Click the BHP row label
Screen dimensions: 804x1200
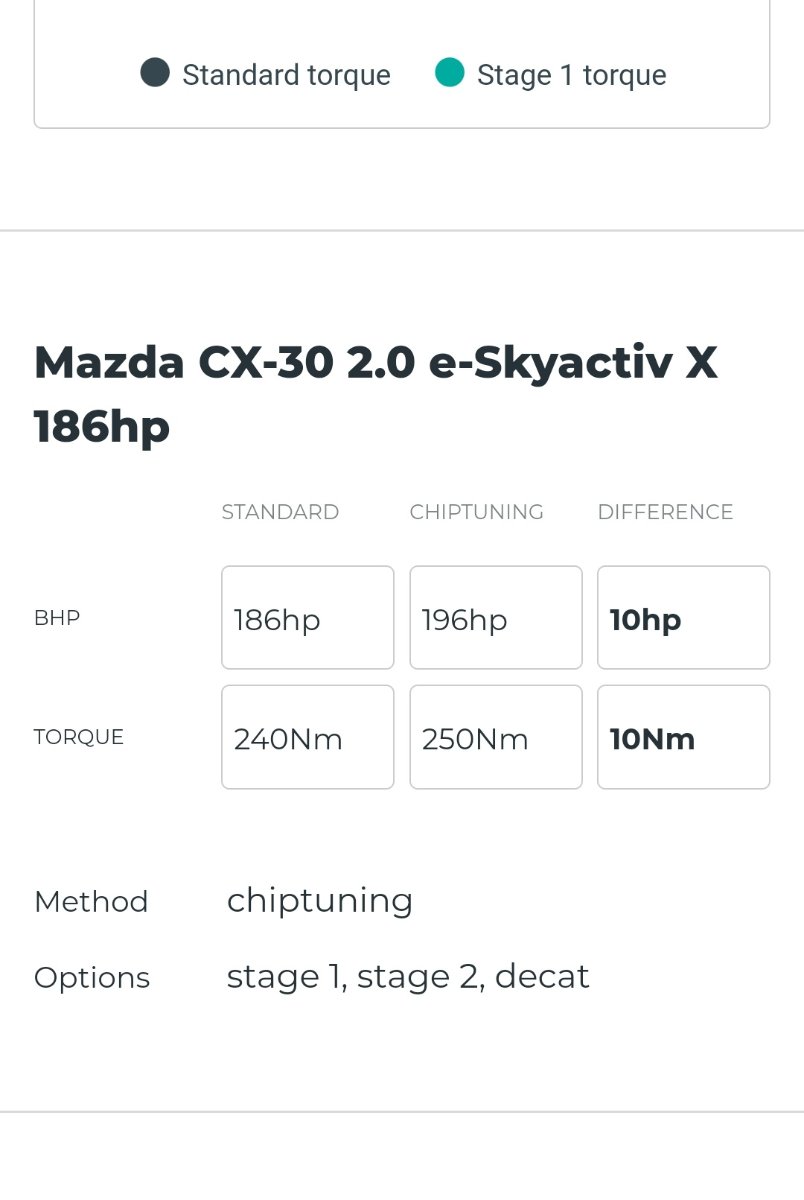pos(57,618)
